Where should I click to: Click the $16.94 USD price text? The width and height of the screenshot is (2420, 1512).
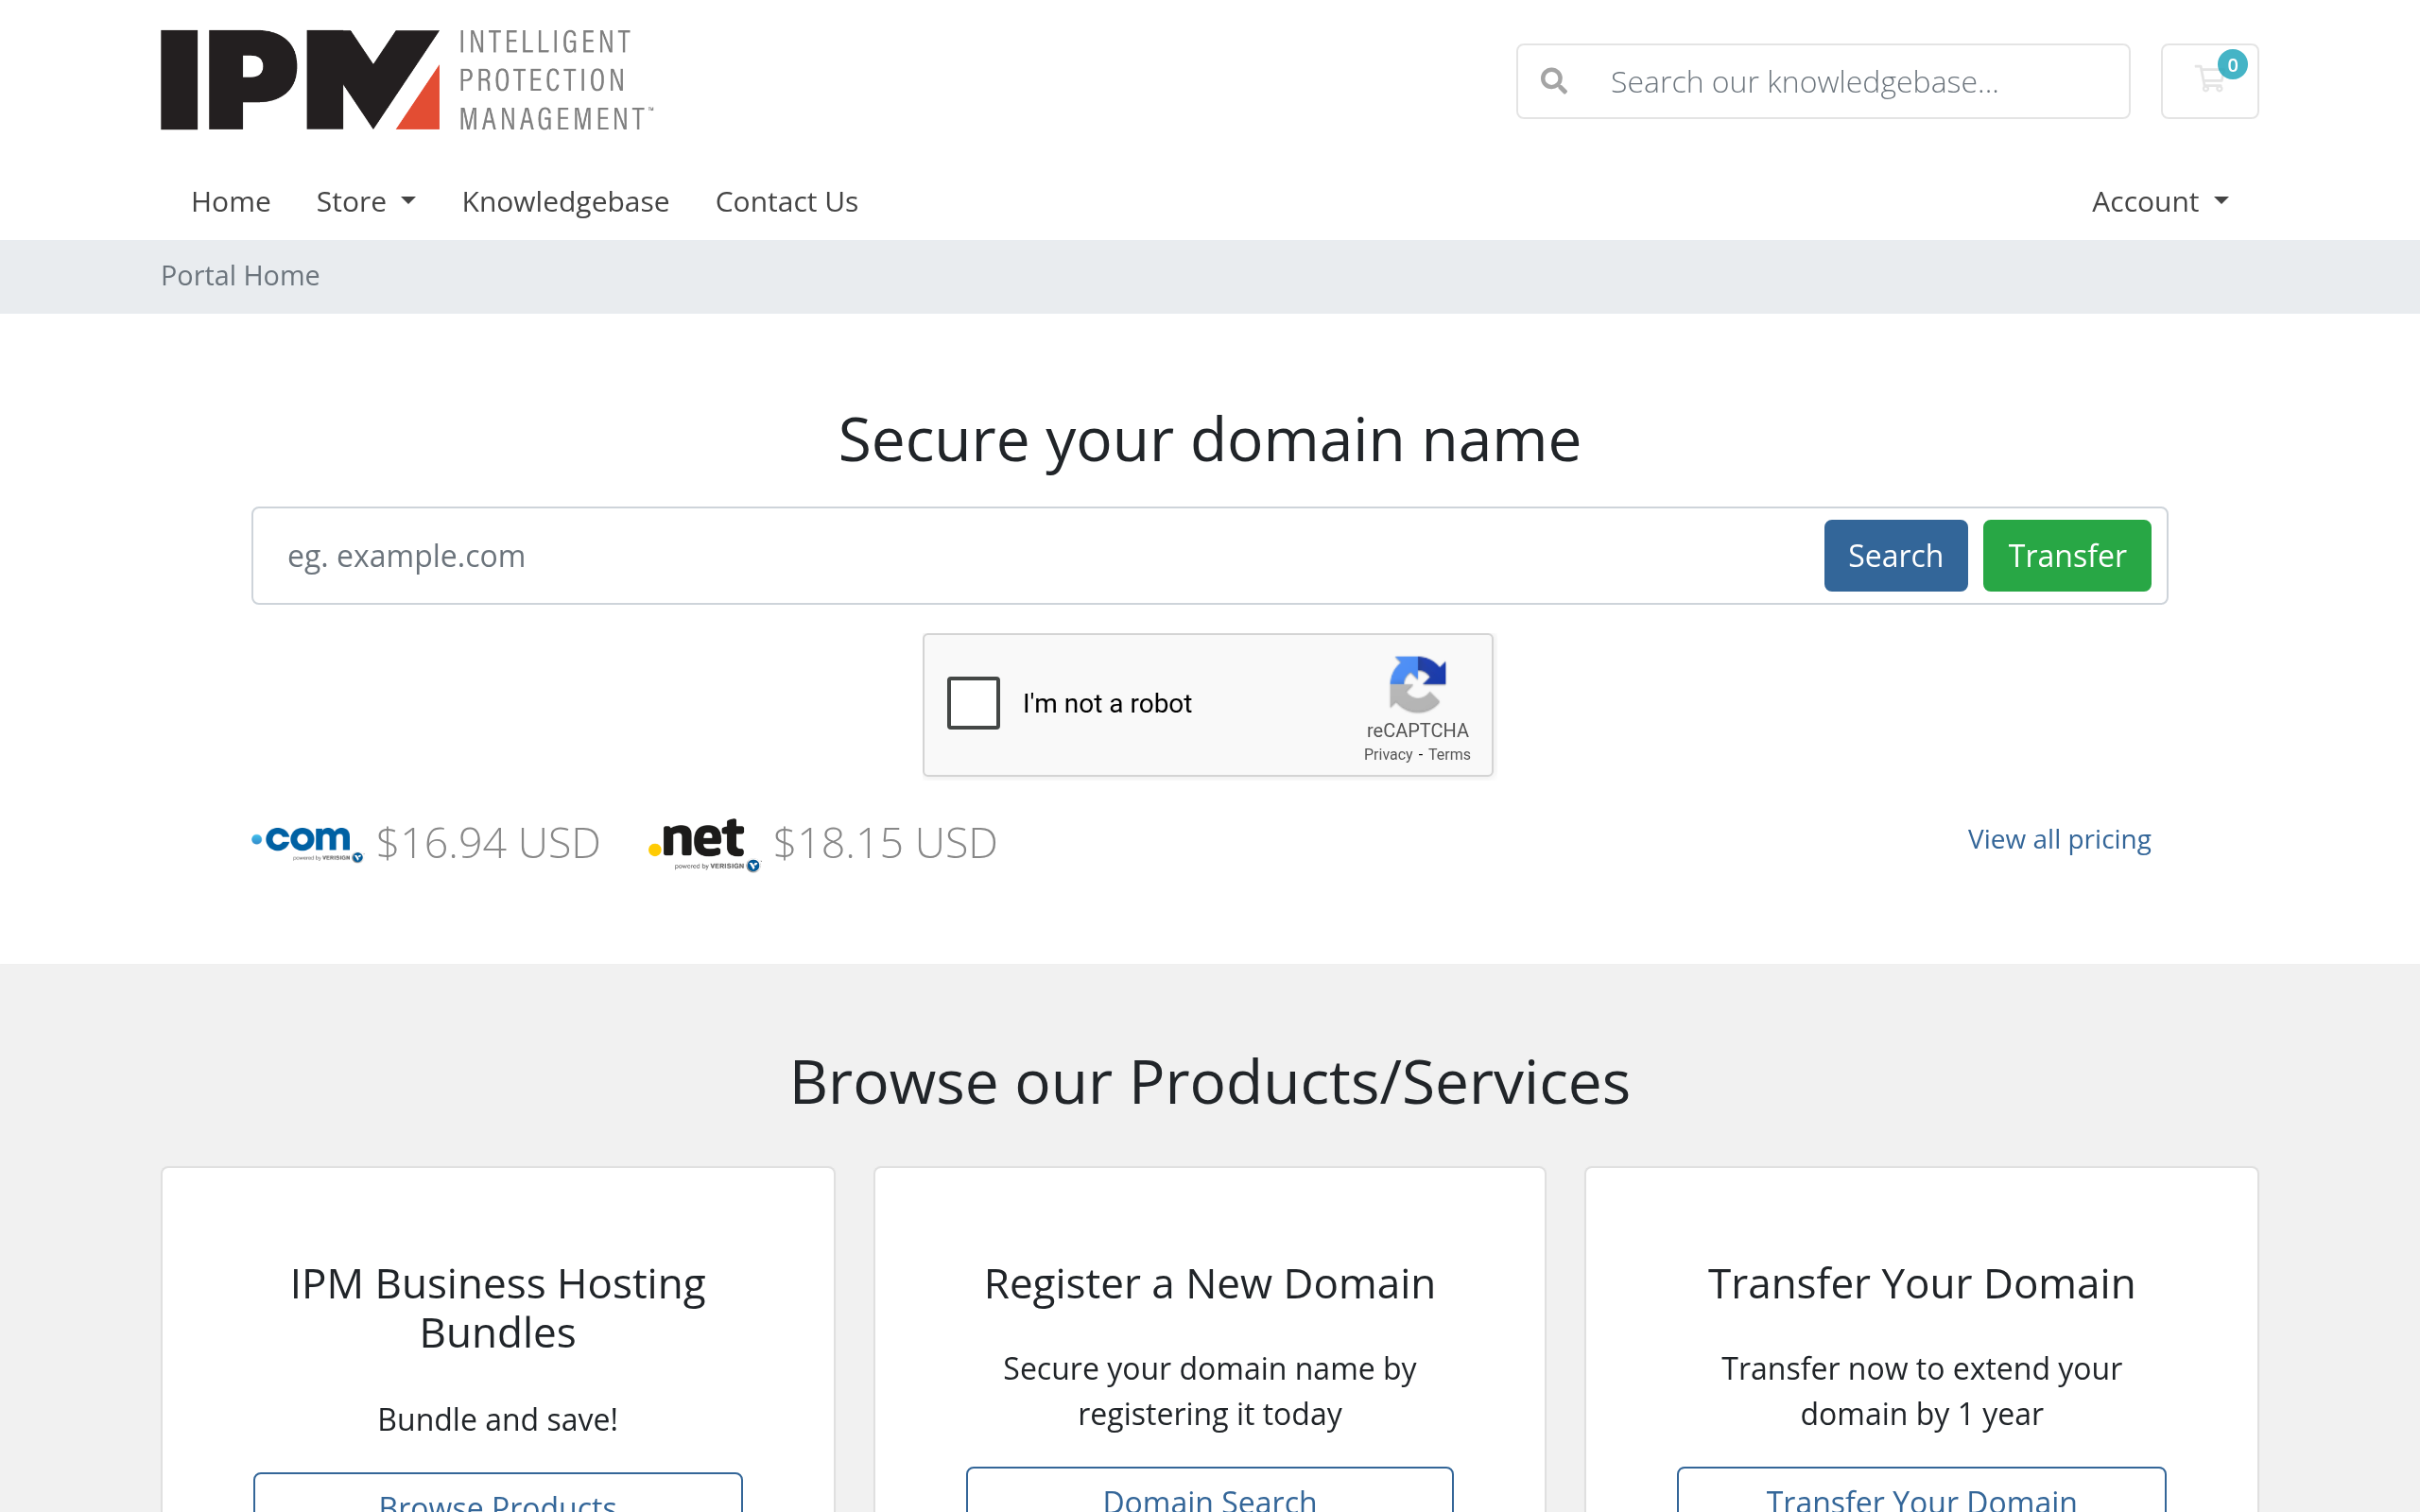click(488, 843)
